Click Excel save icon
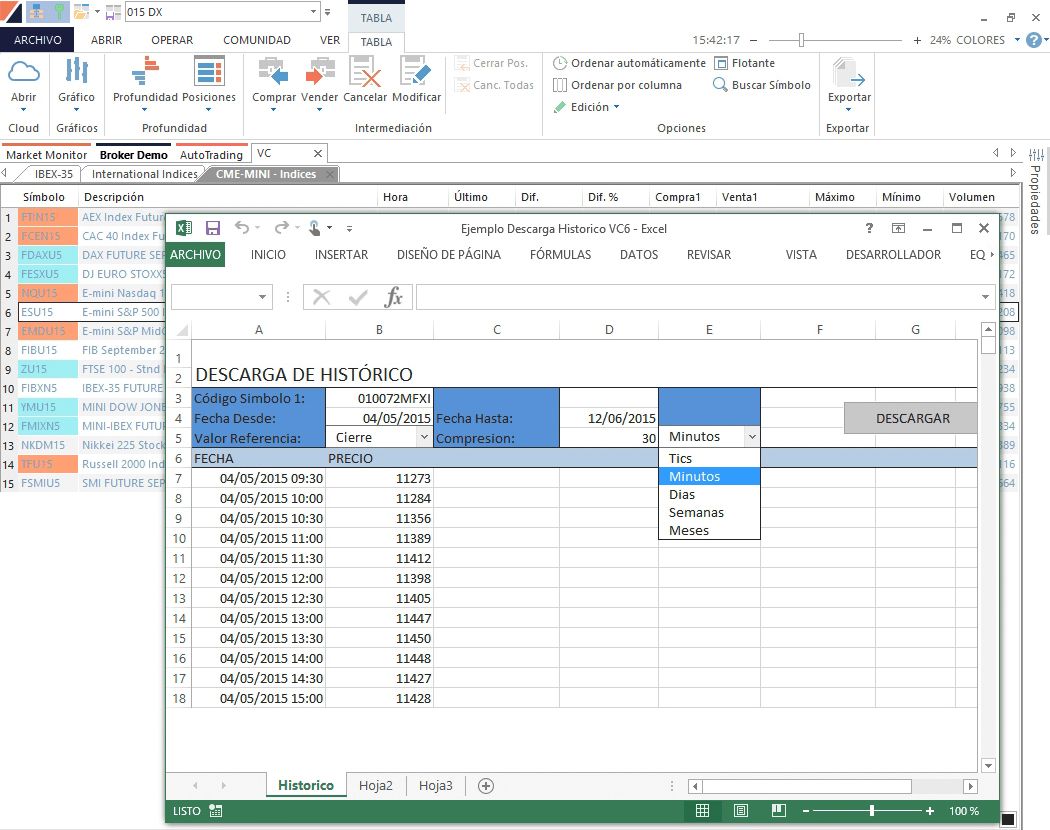The height and width of the screenshot is (830, 1050). point(213,228)
